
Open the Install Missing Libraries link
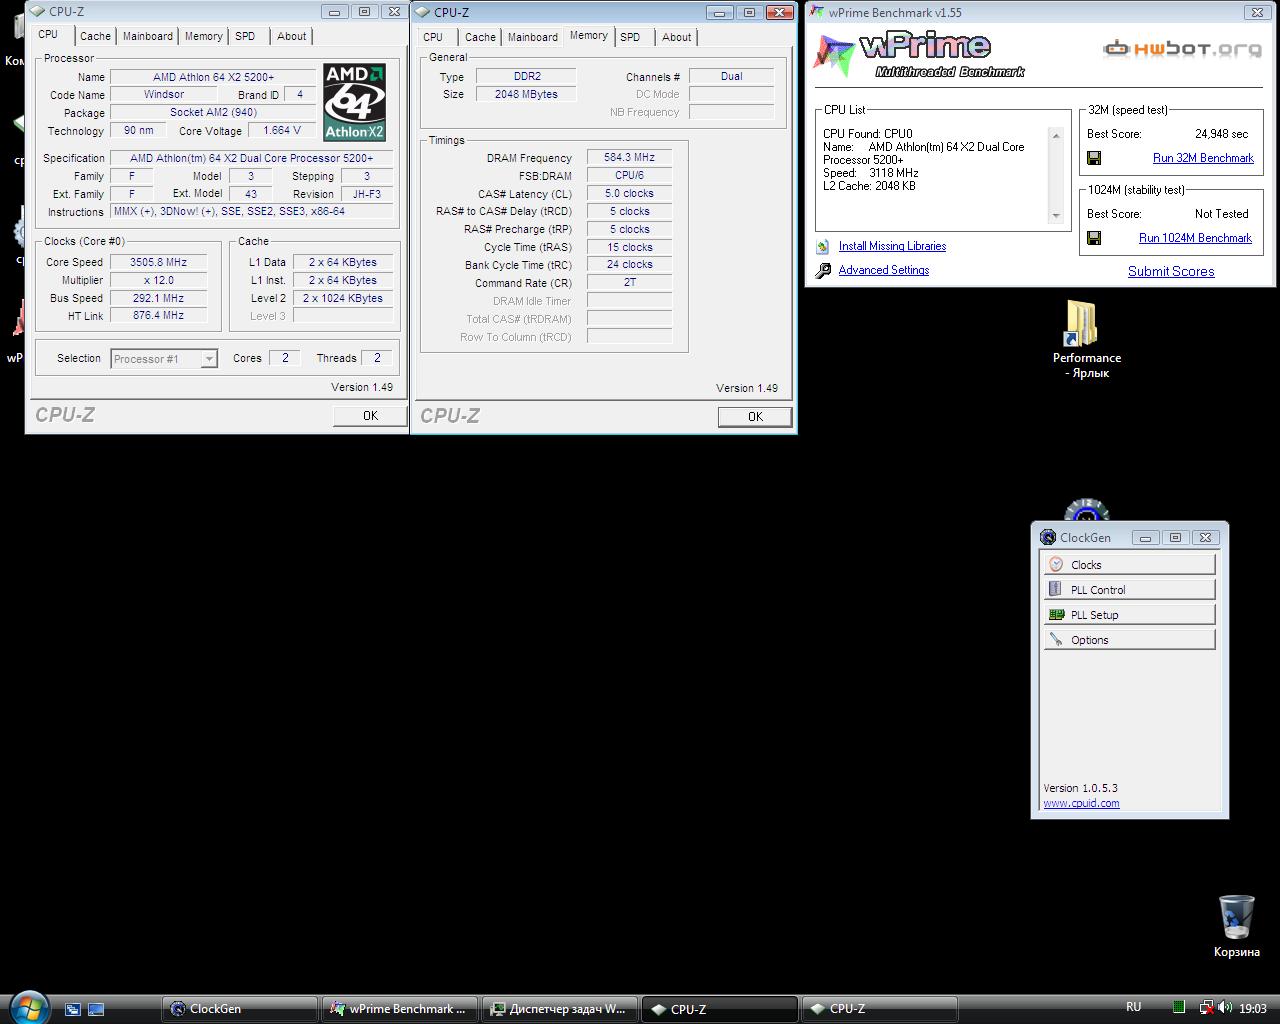tap(892, 246)
